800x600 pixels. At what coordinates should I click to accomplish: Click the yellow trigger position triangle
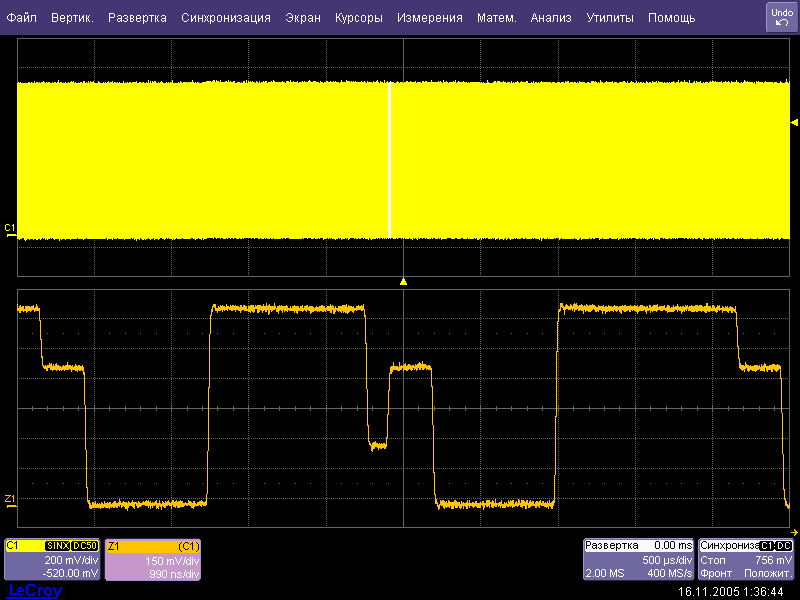(x=403, y=282)
